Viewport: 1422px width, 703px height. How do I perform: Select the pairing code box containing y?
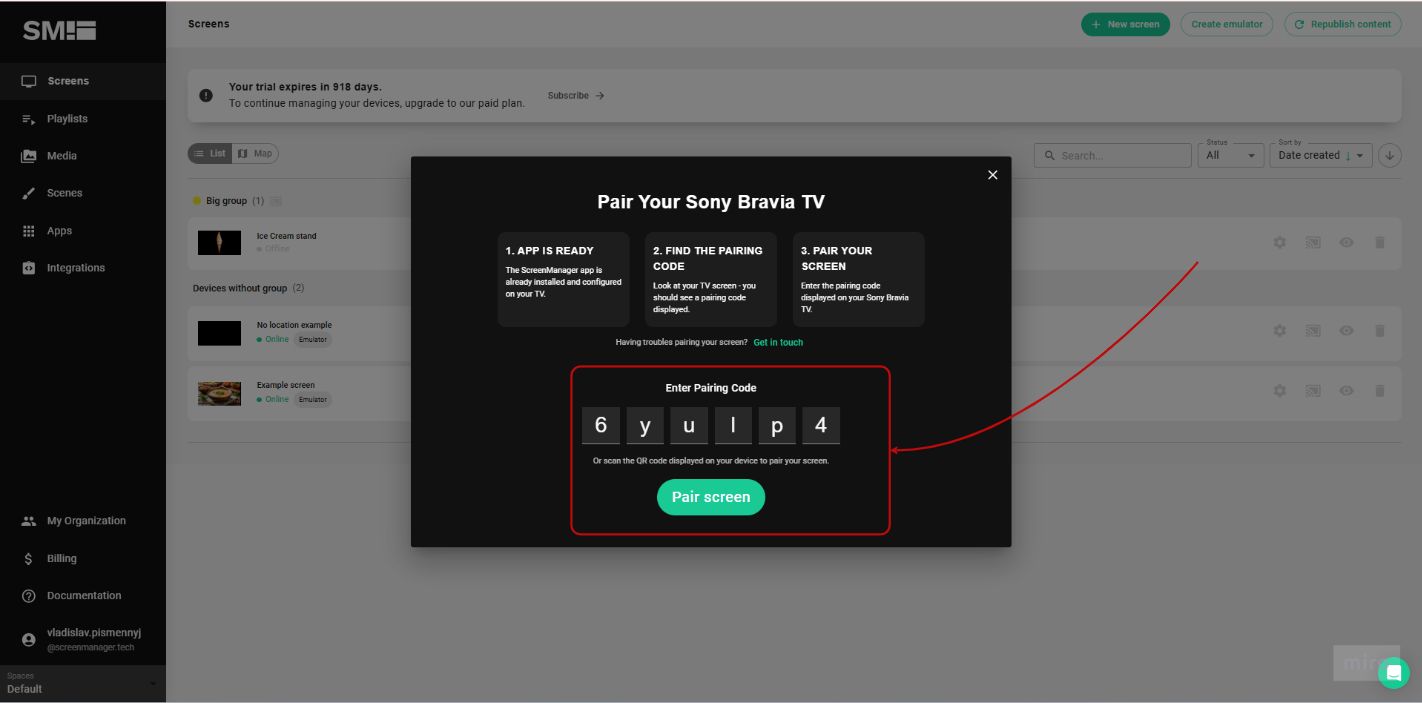[645, 426]
